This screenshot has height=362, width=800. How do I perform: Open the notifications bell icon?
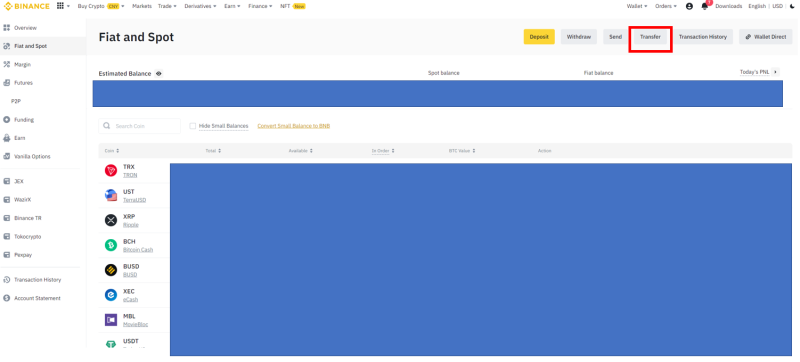[x=705, y=6]
